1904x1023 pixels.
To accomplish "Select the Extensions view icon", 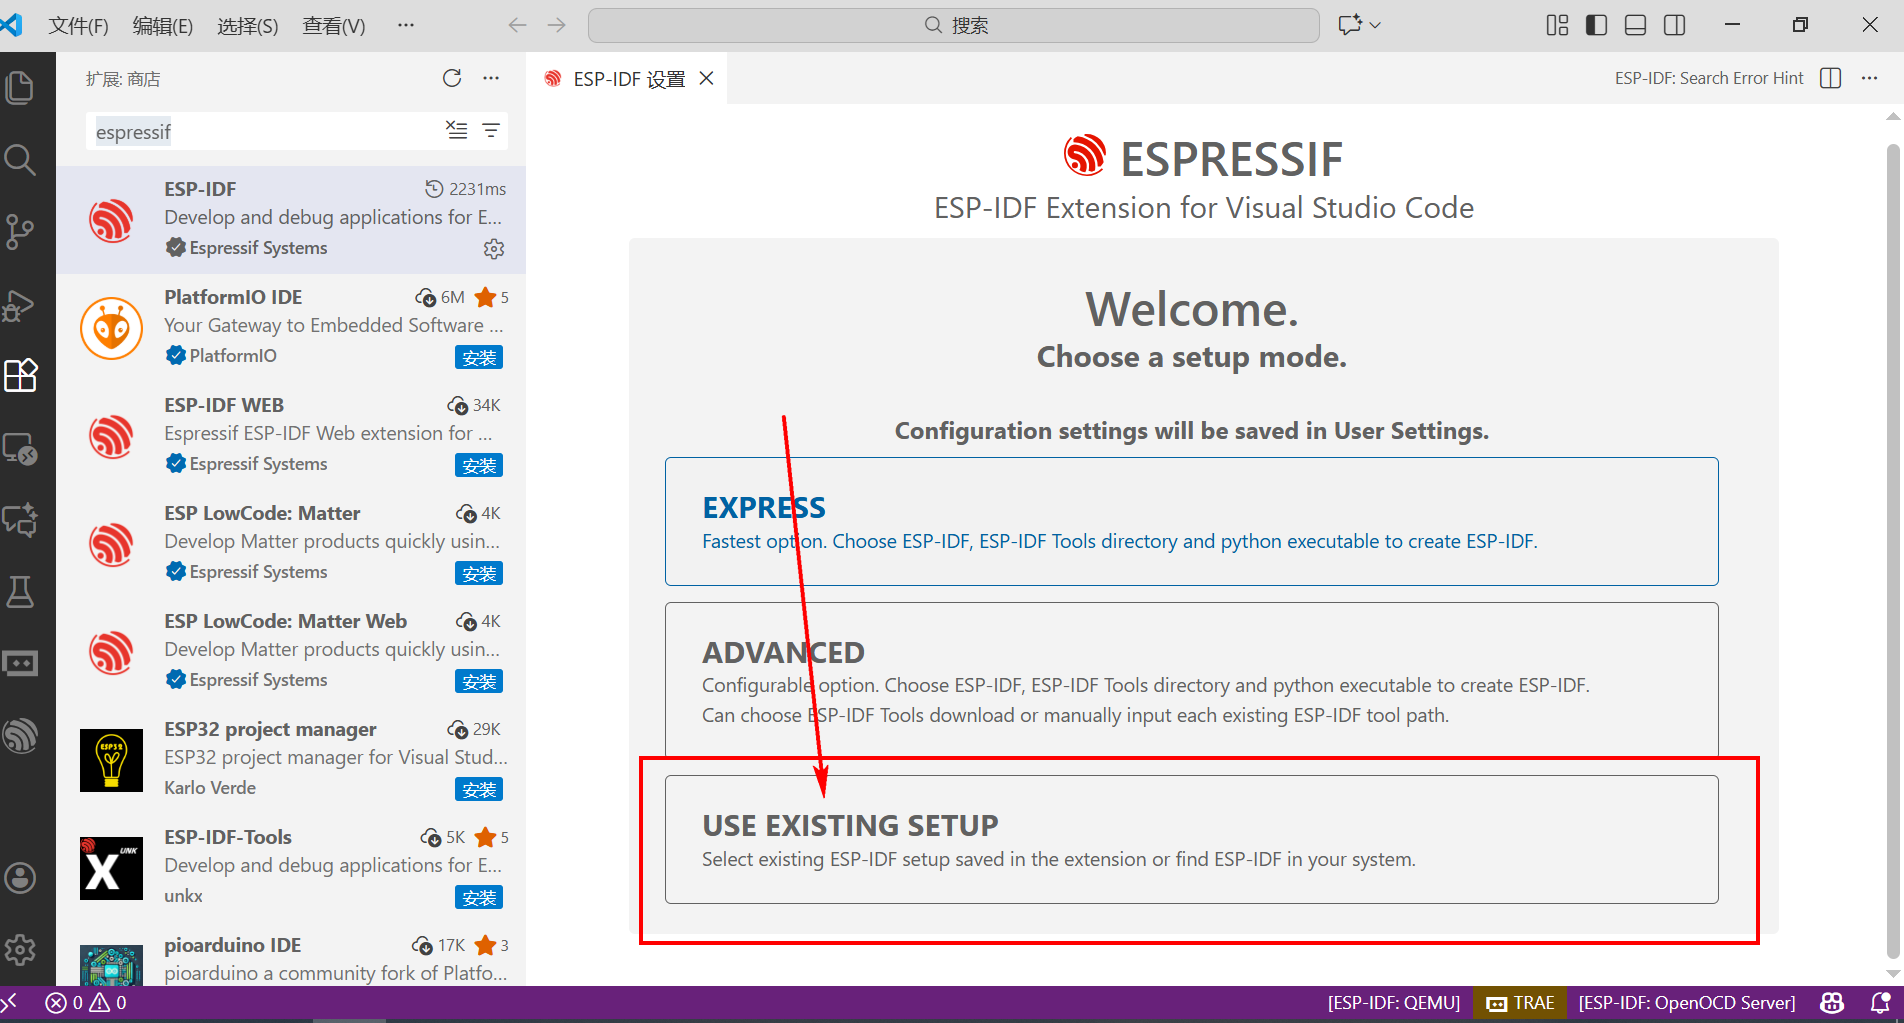I will click(20, 376).
